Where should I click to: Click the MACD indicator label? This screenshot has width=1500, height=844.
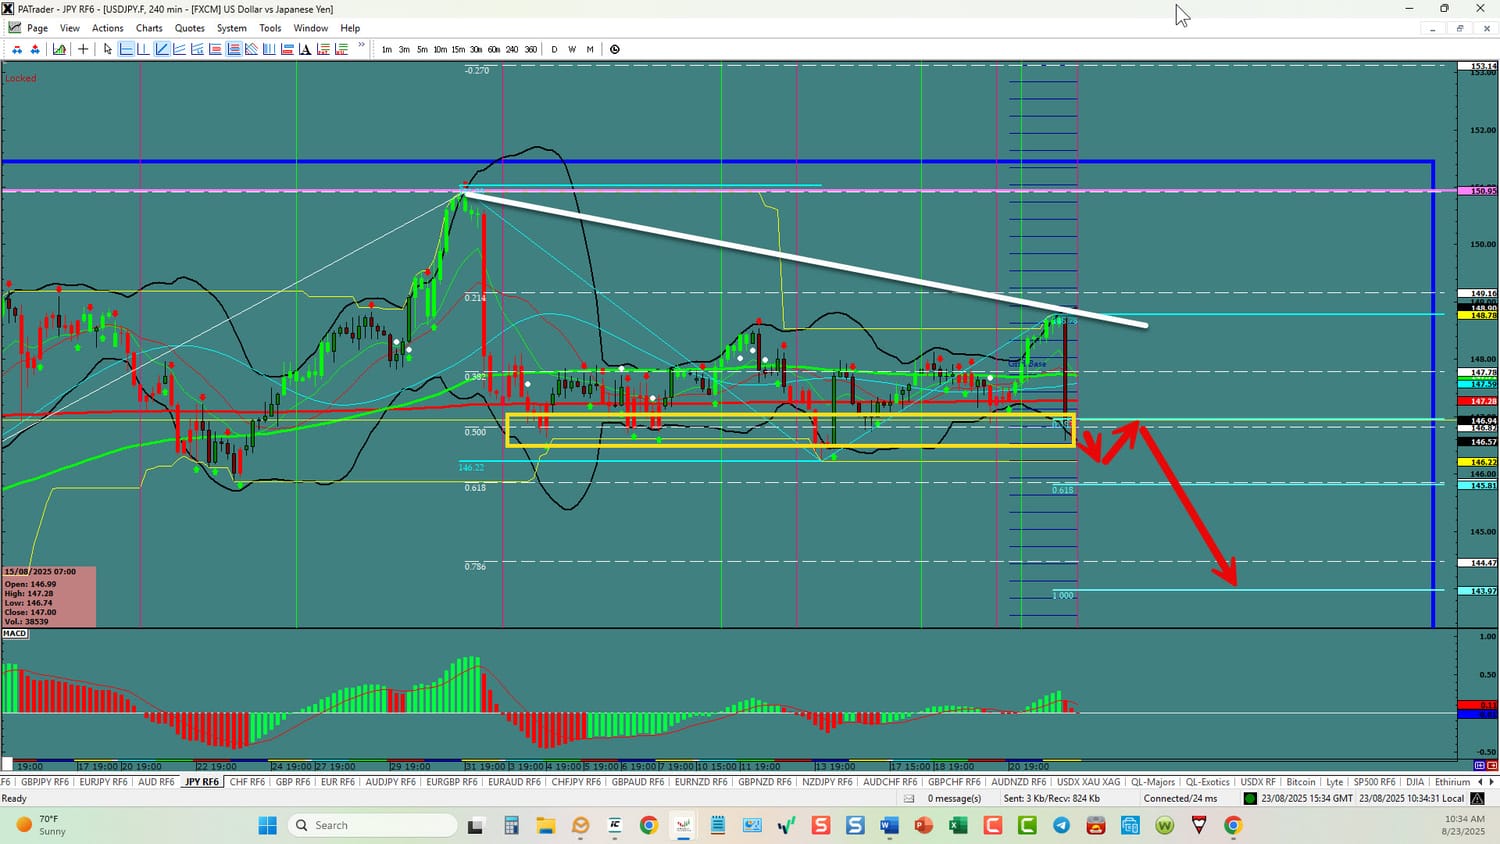pyautogui.click(x=15, y=633)
